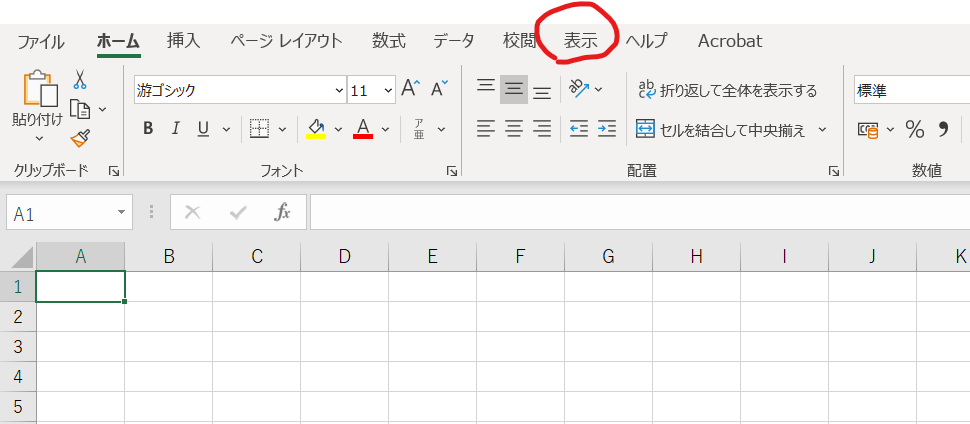
Task: Center text horizontally
Action: 514,129
